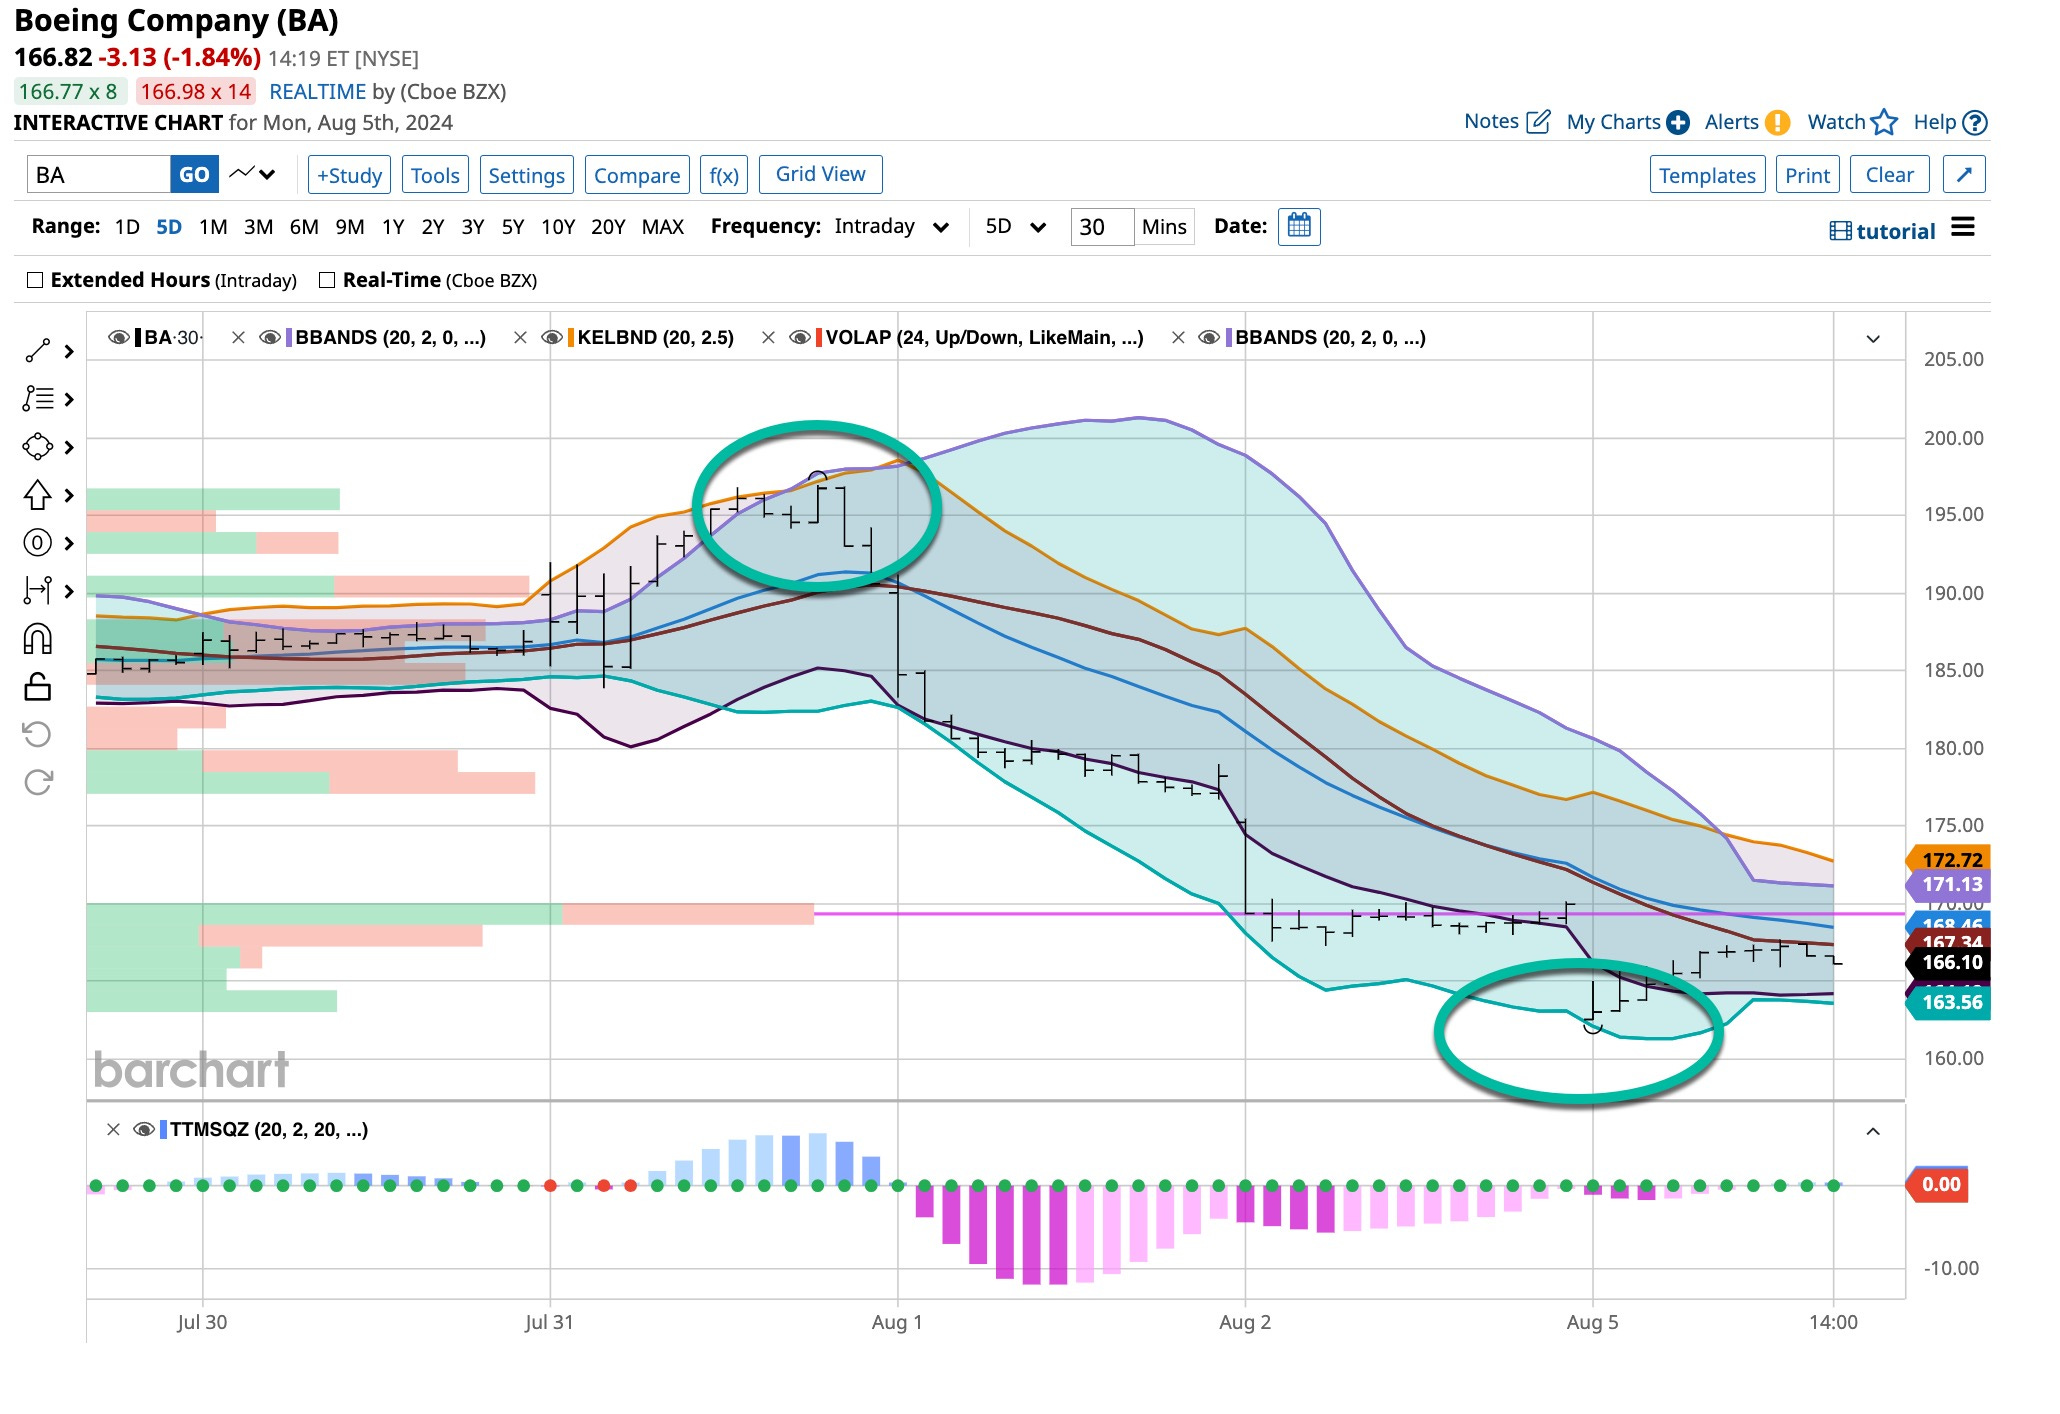2060x1414 pixels.
Task: Open Templates menu
Action: click(x=1707, y=175)
